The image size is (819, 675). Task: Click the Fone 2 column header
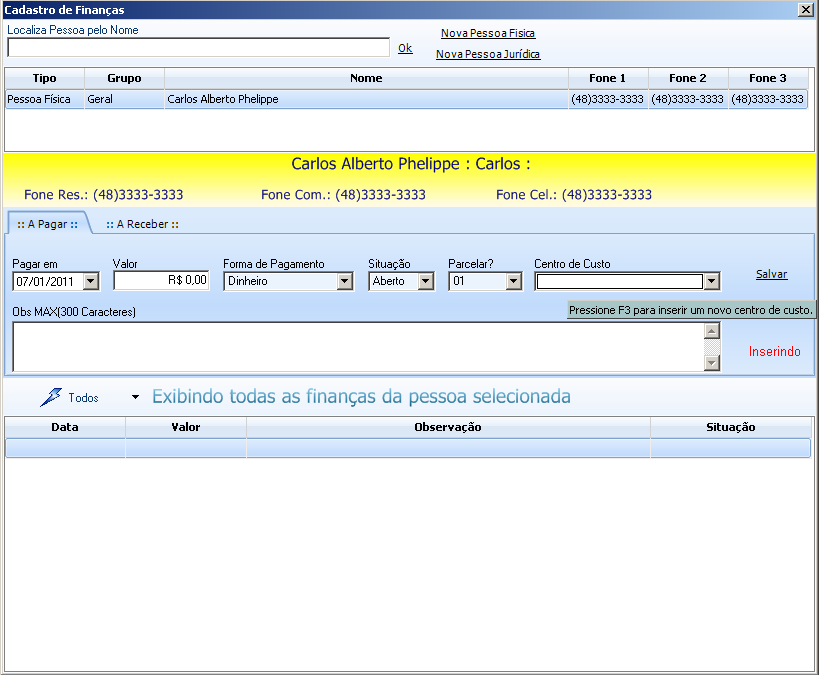(688, 78)
